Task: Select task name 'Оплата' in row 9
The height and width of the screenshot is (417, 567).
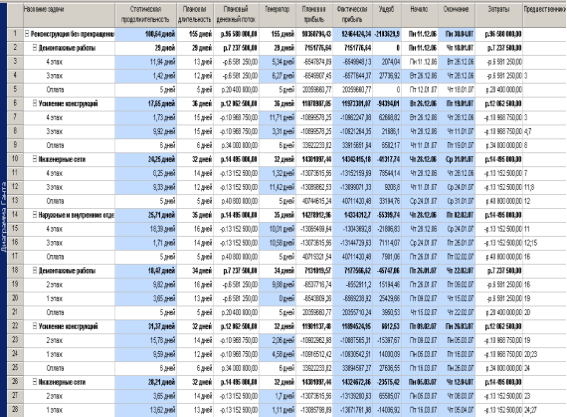Action: 55,145
